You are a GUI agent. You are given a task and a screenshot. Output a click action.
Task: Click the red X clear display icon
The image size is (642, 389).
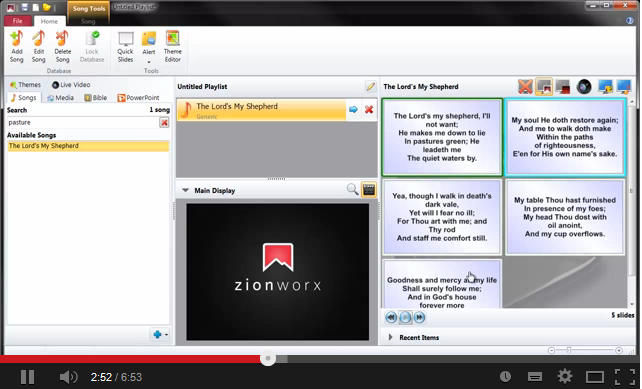[x=525, y=86]
